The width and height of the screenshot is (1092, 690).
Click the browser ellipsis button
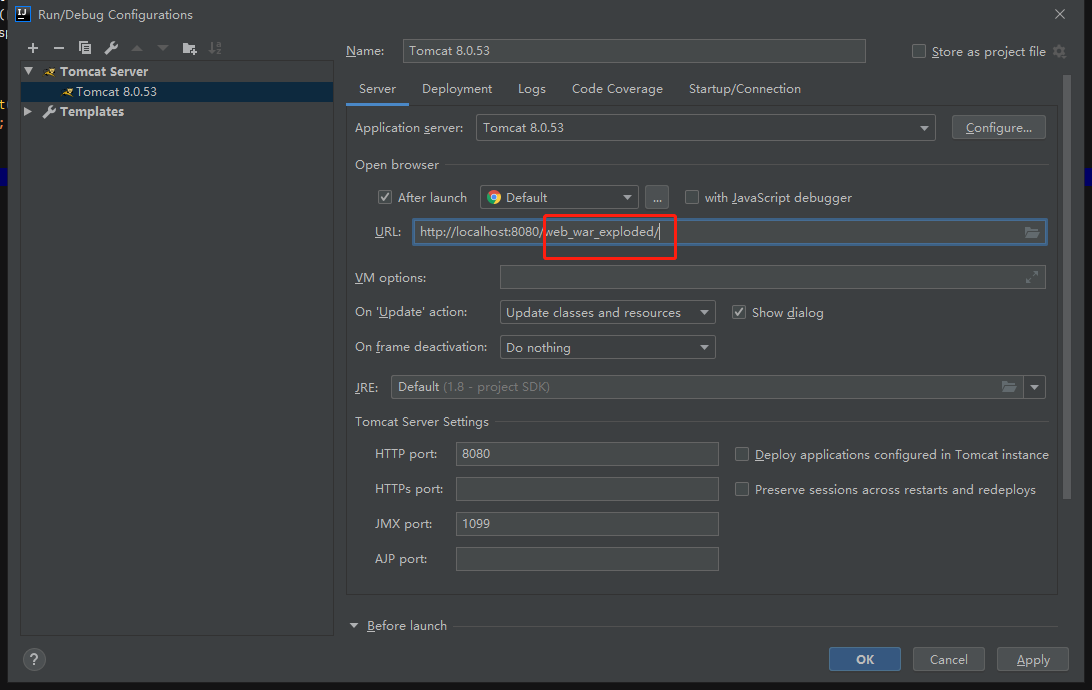(x=657, y=197)
